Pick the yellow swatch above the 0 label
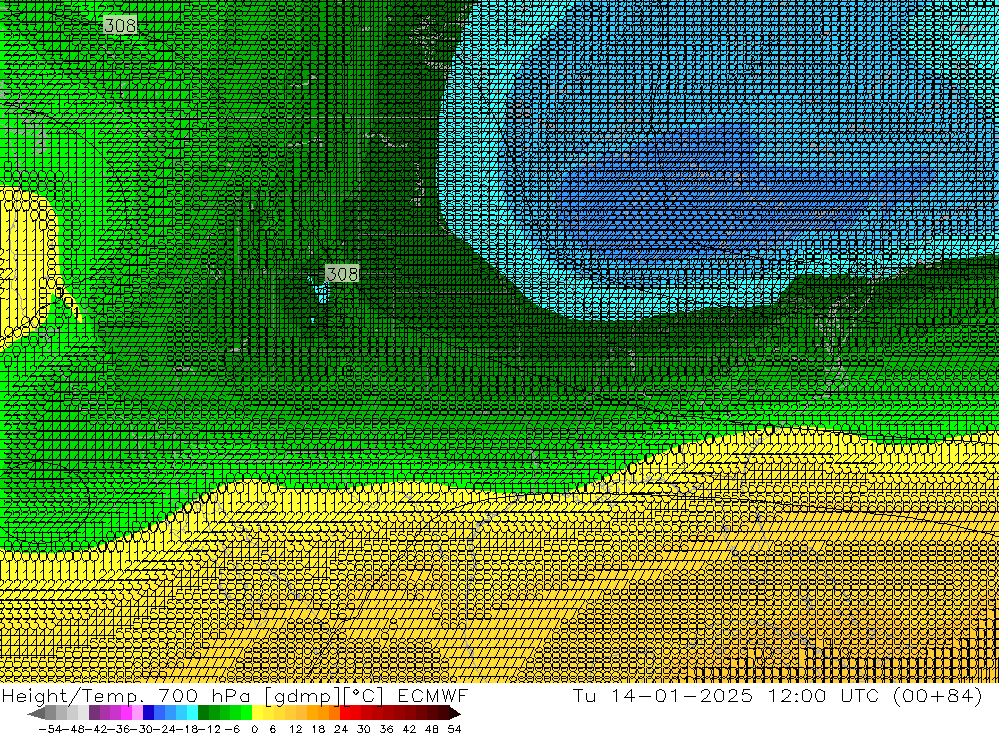This screenshot has width=1000, height=733. [x=258, y=714]
